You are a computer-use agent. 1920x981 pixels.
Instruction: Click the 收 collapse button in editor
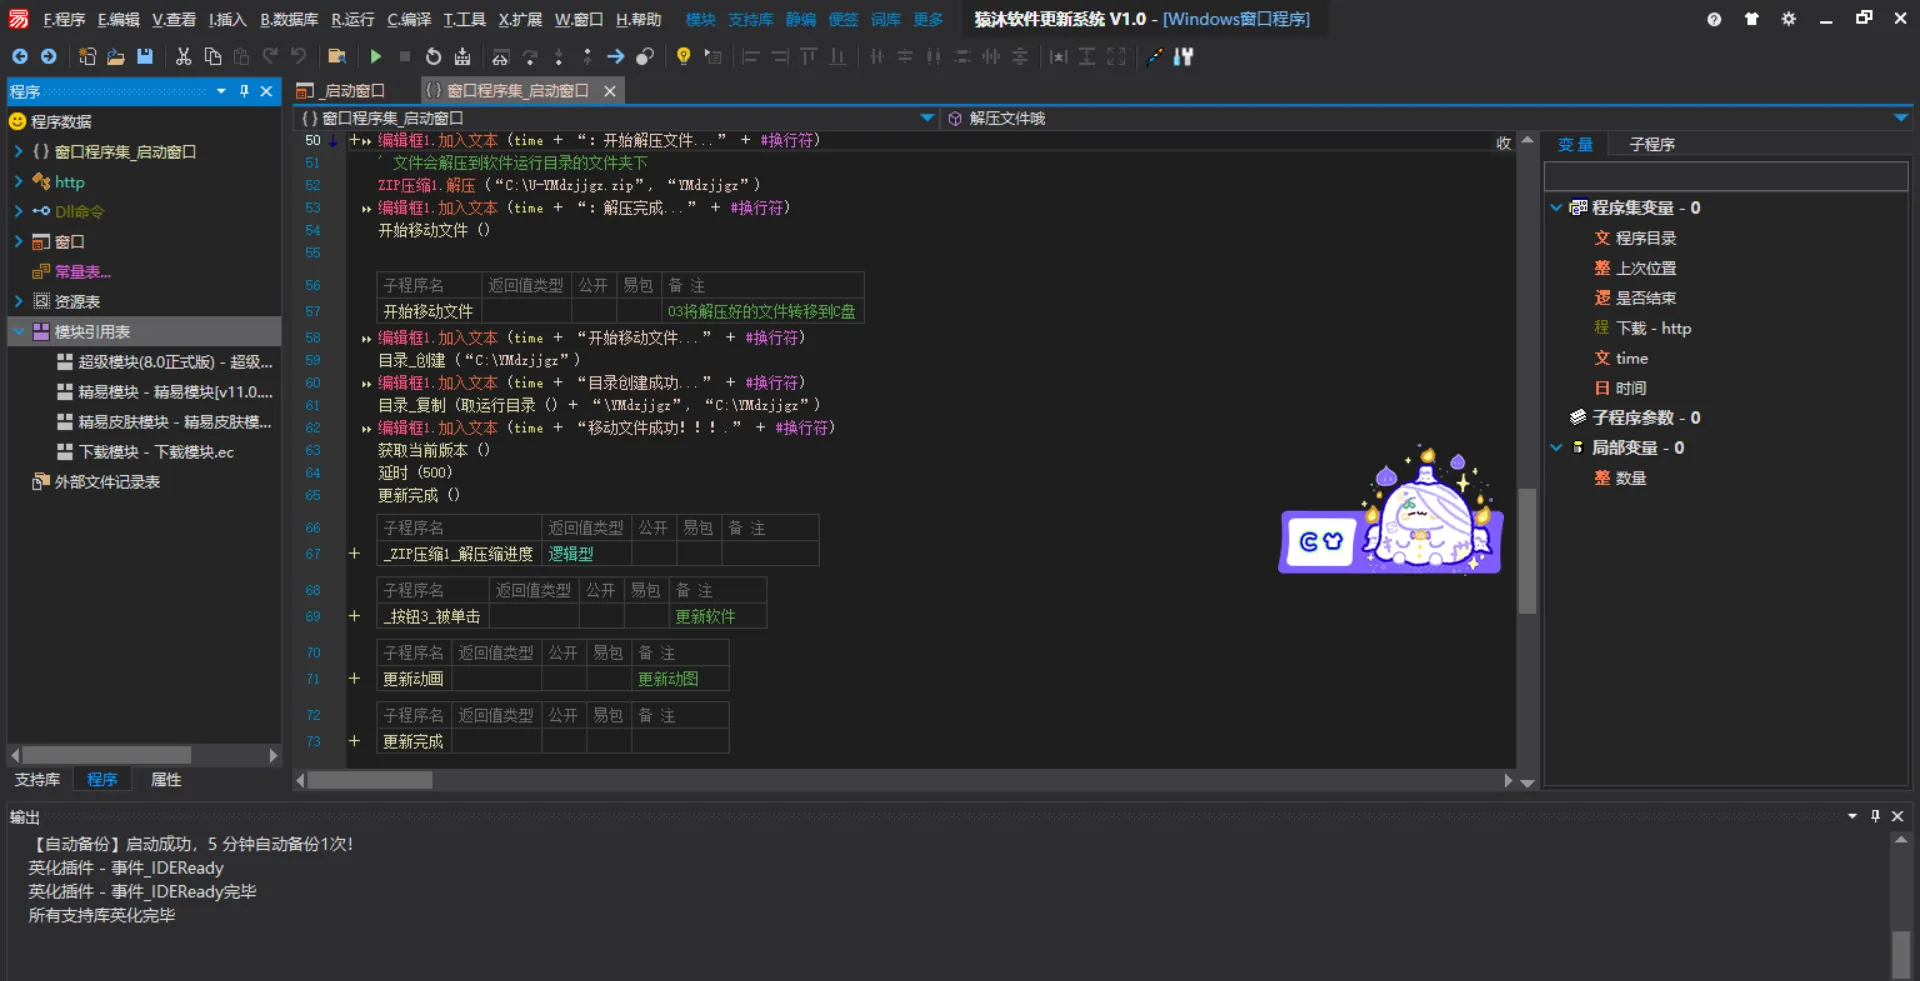1503,143
